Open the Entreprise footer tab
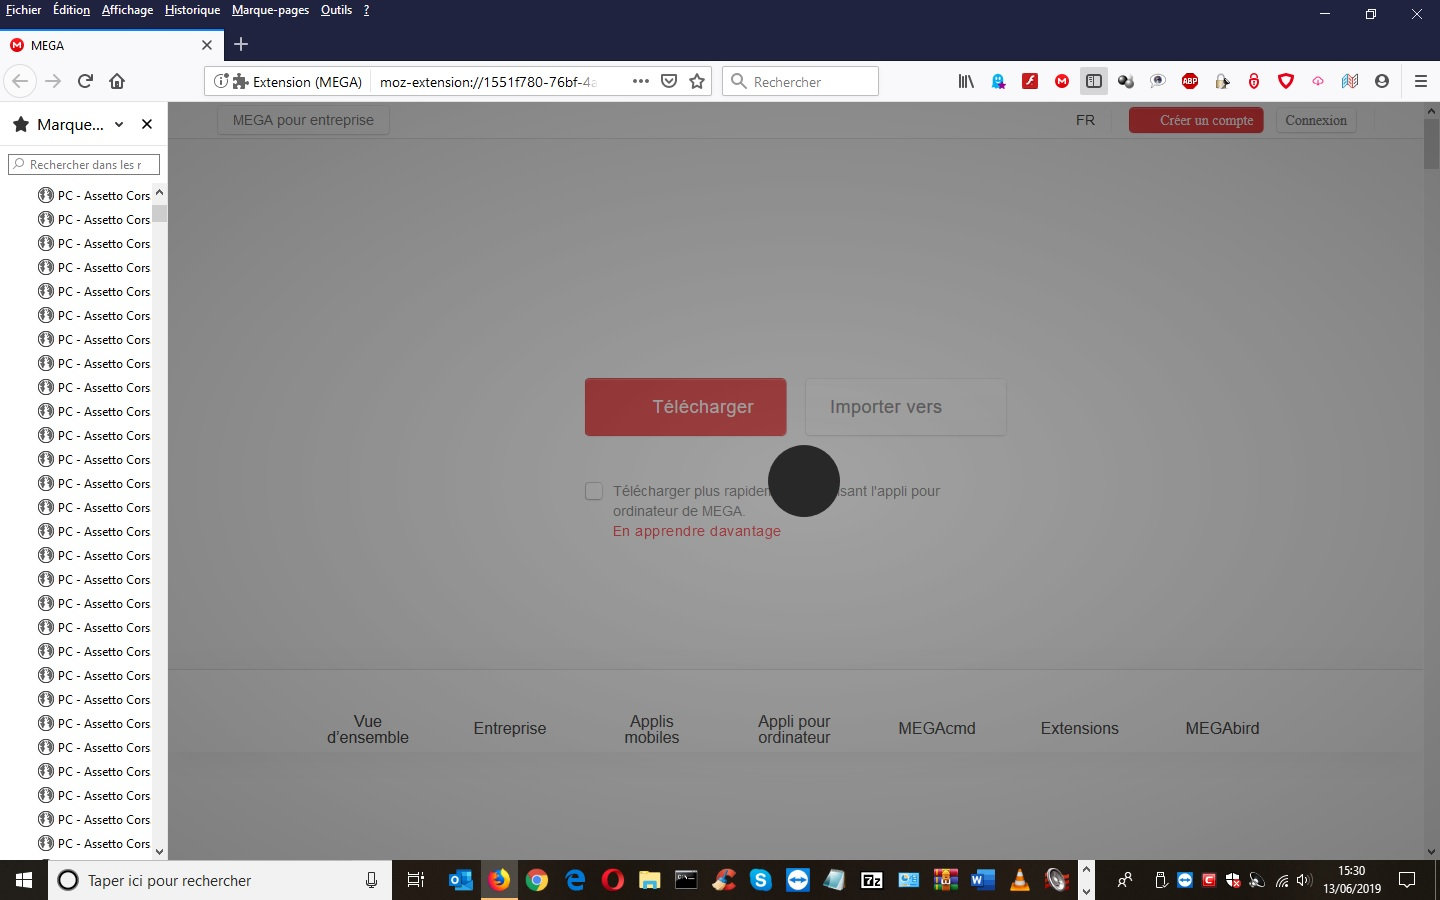1440x900 pixels. click(510, 729)
